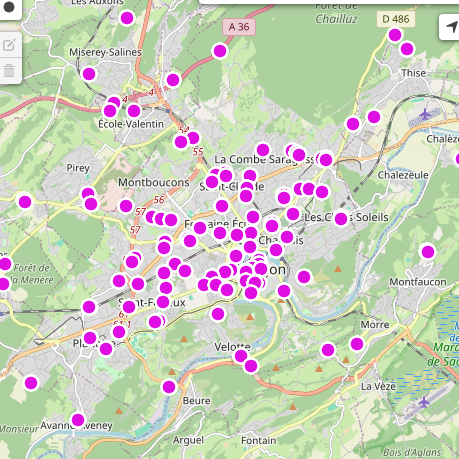Viewport: 459px width, 459px height.
Task: Click the Montboucons place label
Action: point(154,182)
